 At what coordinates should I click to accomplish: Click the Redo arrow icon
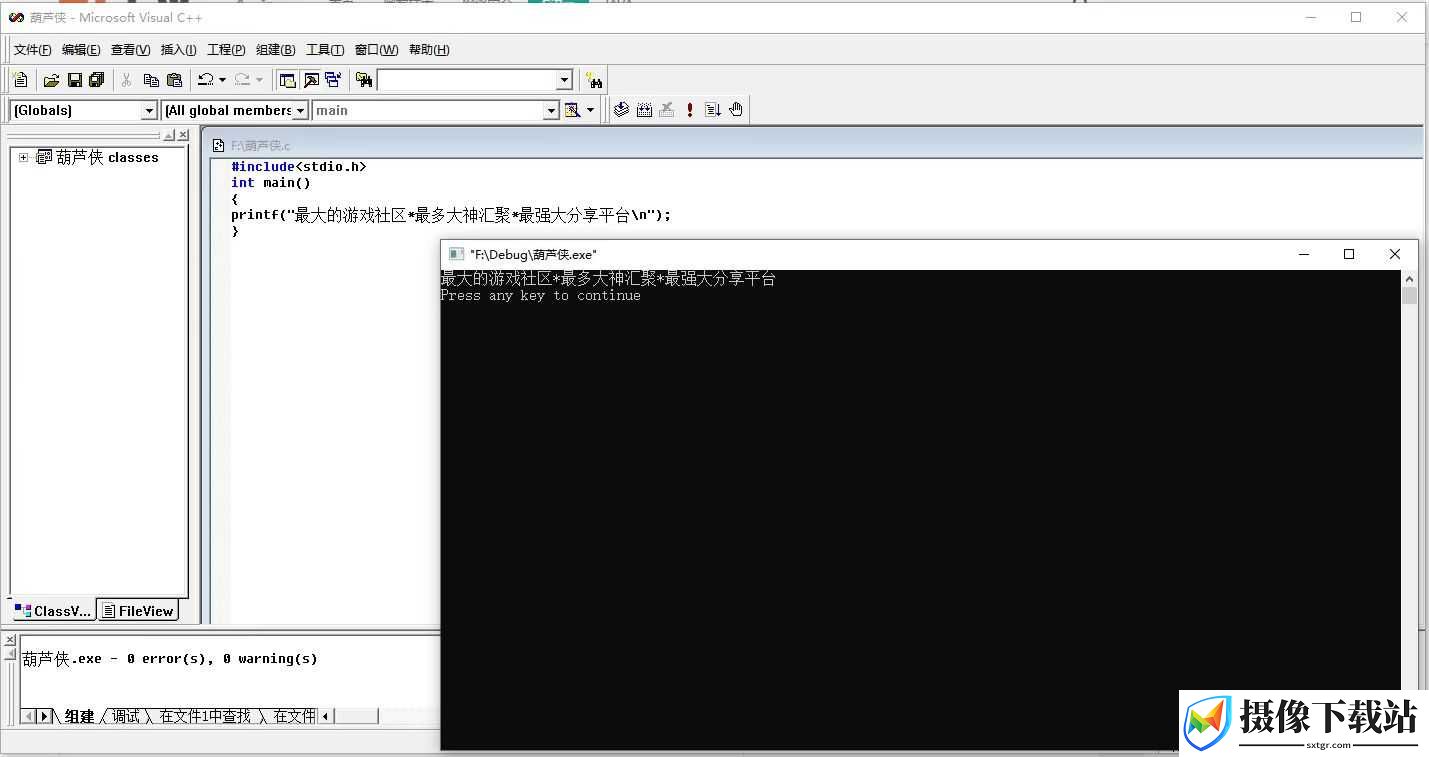point(242,80)
